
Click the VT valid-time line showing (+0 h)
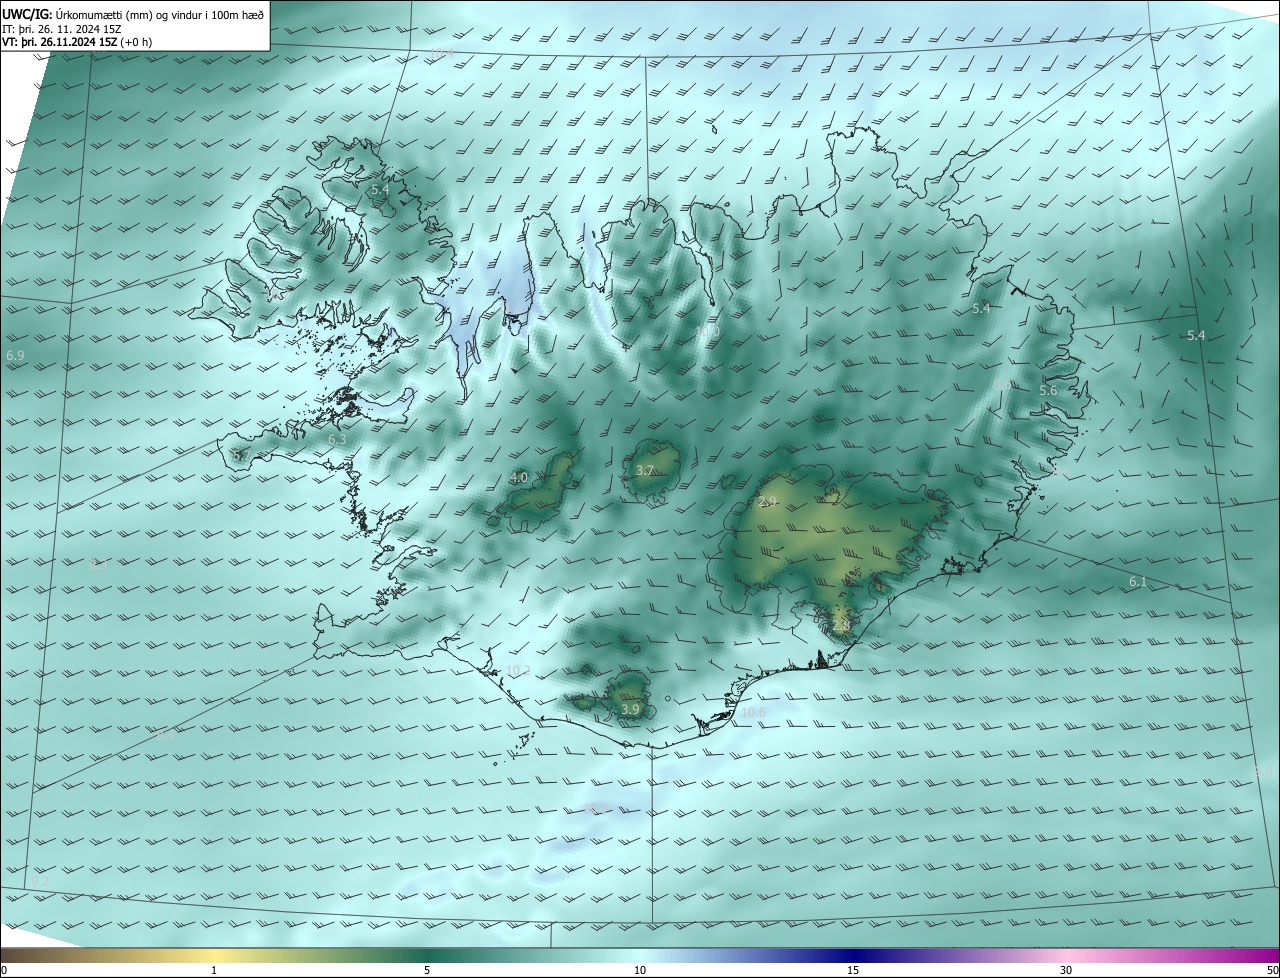[77, 42]
